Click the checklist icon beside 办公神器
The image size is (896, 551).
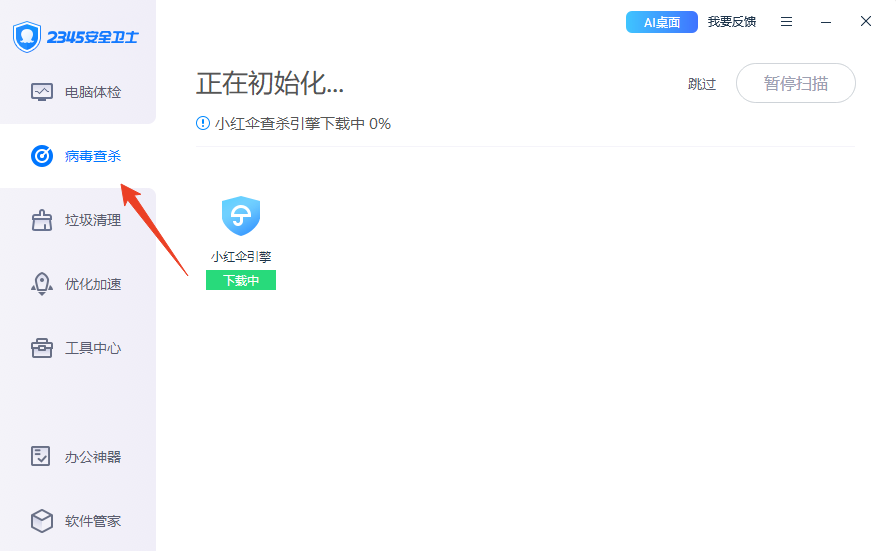click(x=41, y=456)
